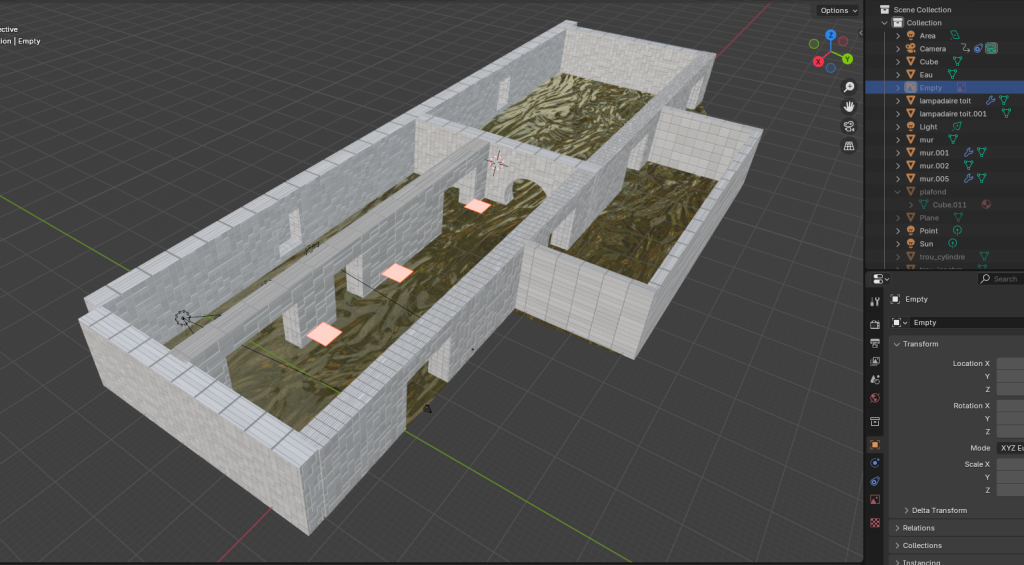Expand the Delta Transform section
Viewport: 1024px width, 565px height.
pyautogui.click(x=939, y=510)
